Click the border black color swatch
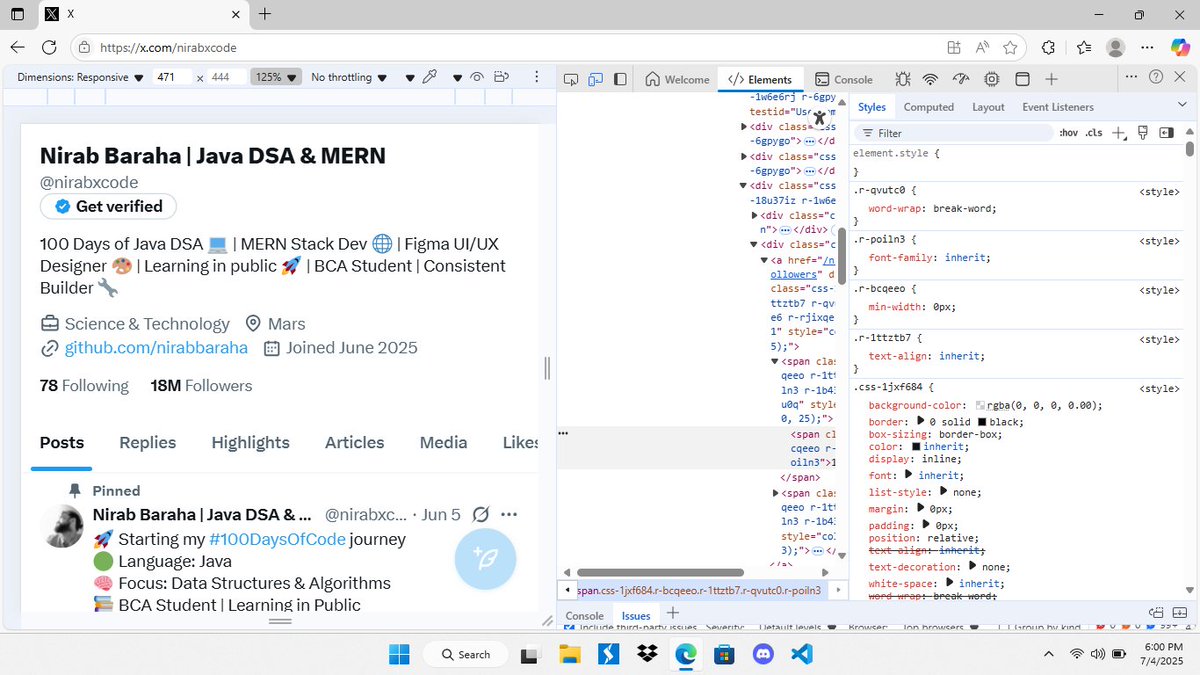Viewport: 1200px width, 675px height. pyautogui.click(x=983, y=422)
